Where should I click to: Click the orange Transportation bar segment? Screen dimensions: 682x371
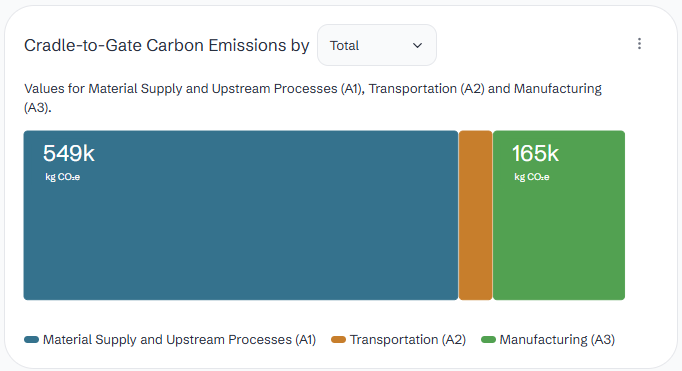click(x=475, y=215)
